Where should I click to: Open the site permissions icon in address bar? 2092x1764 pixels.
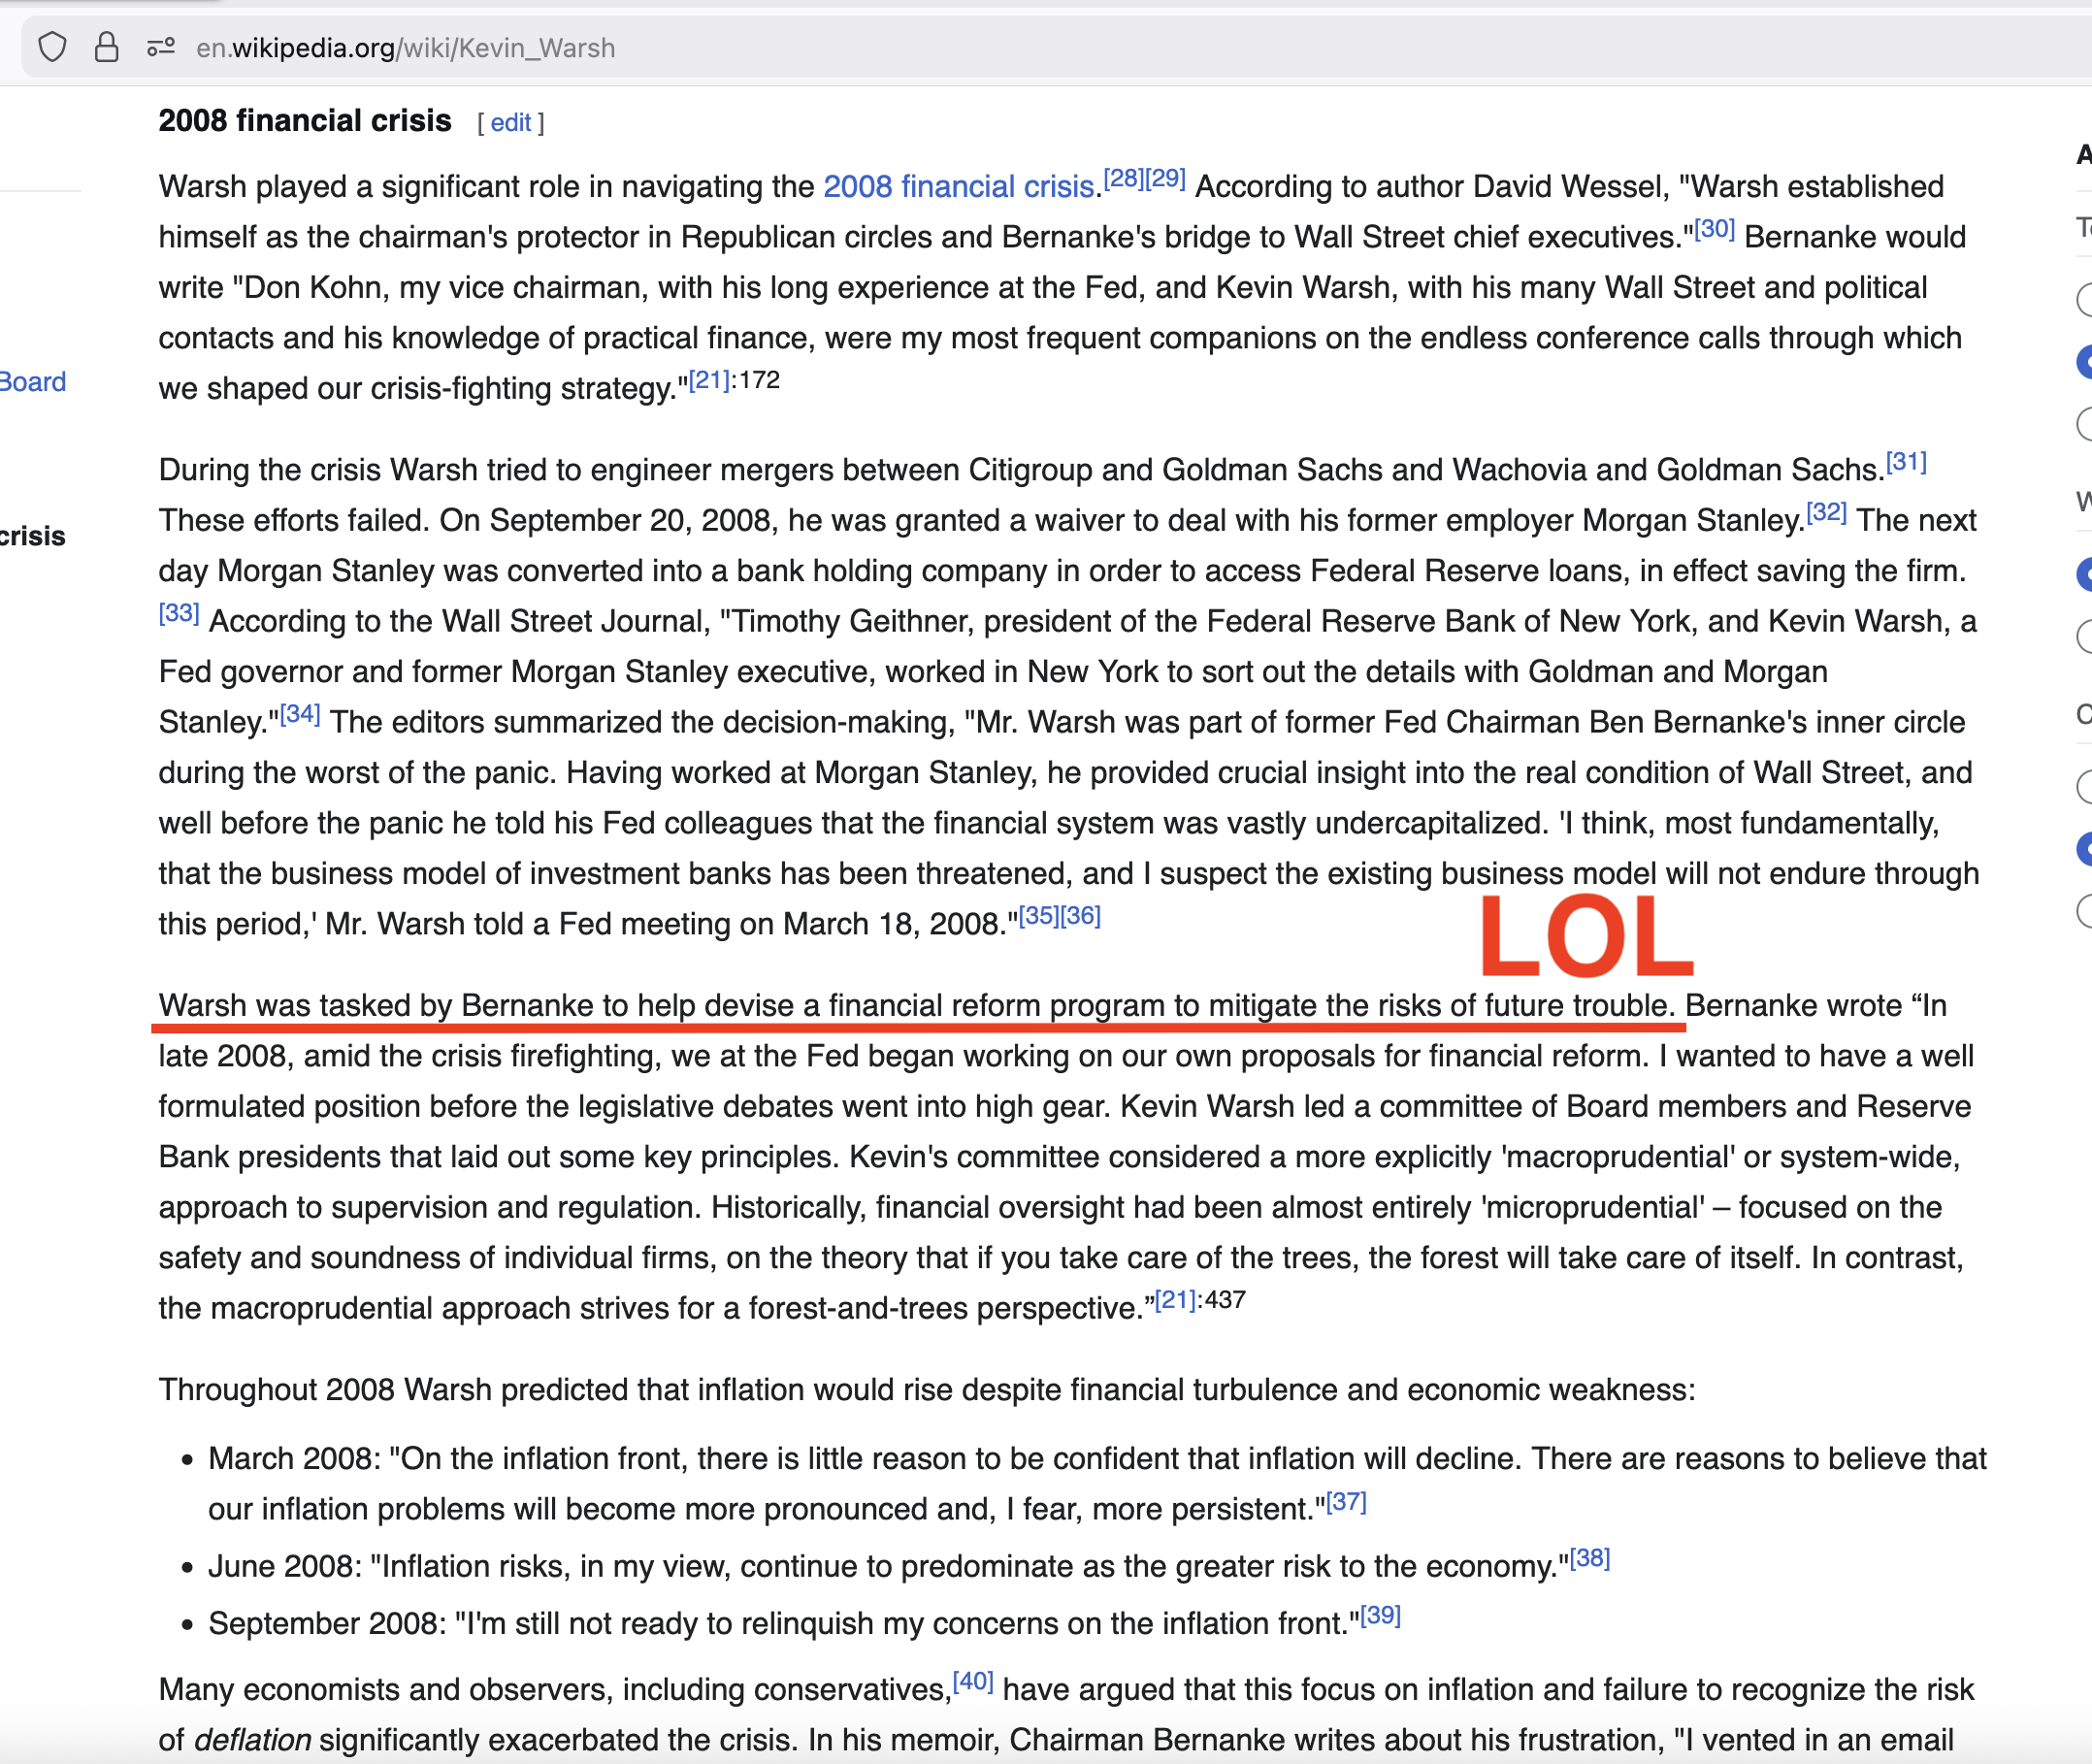[x=160, y=47]
